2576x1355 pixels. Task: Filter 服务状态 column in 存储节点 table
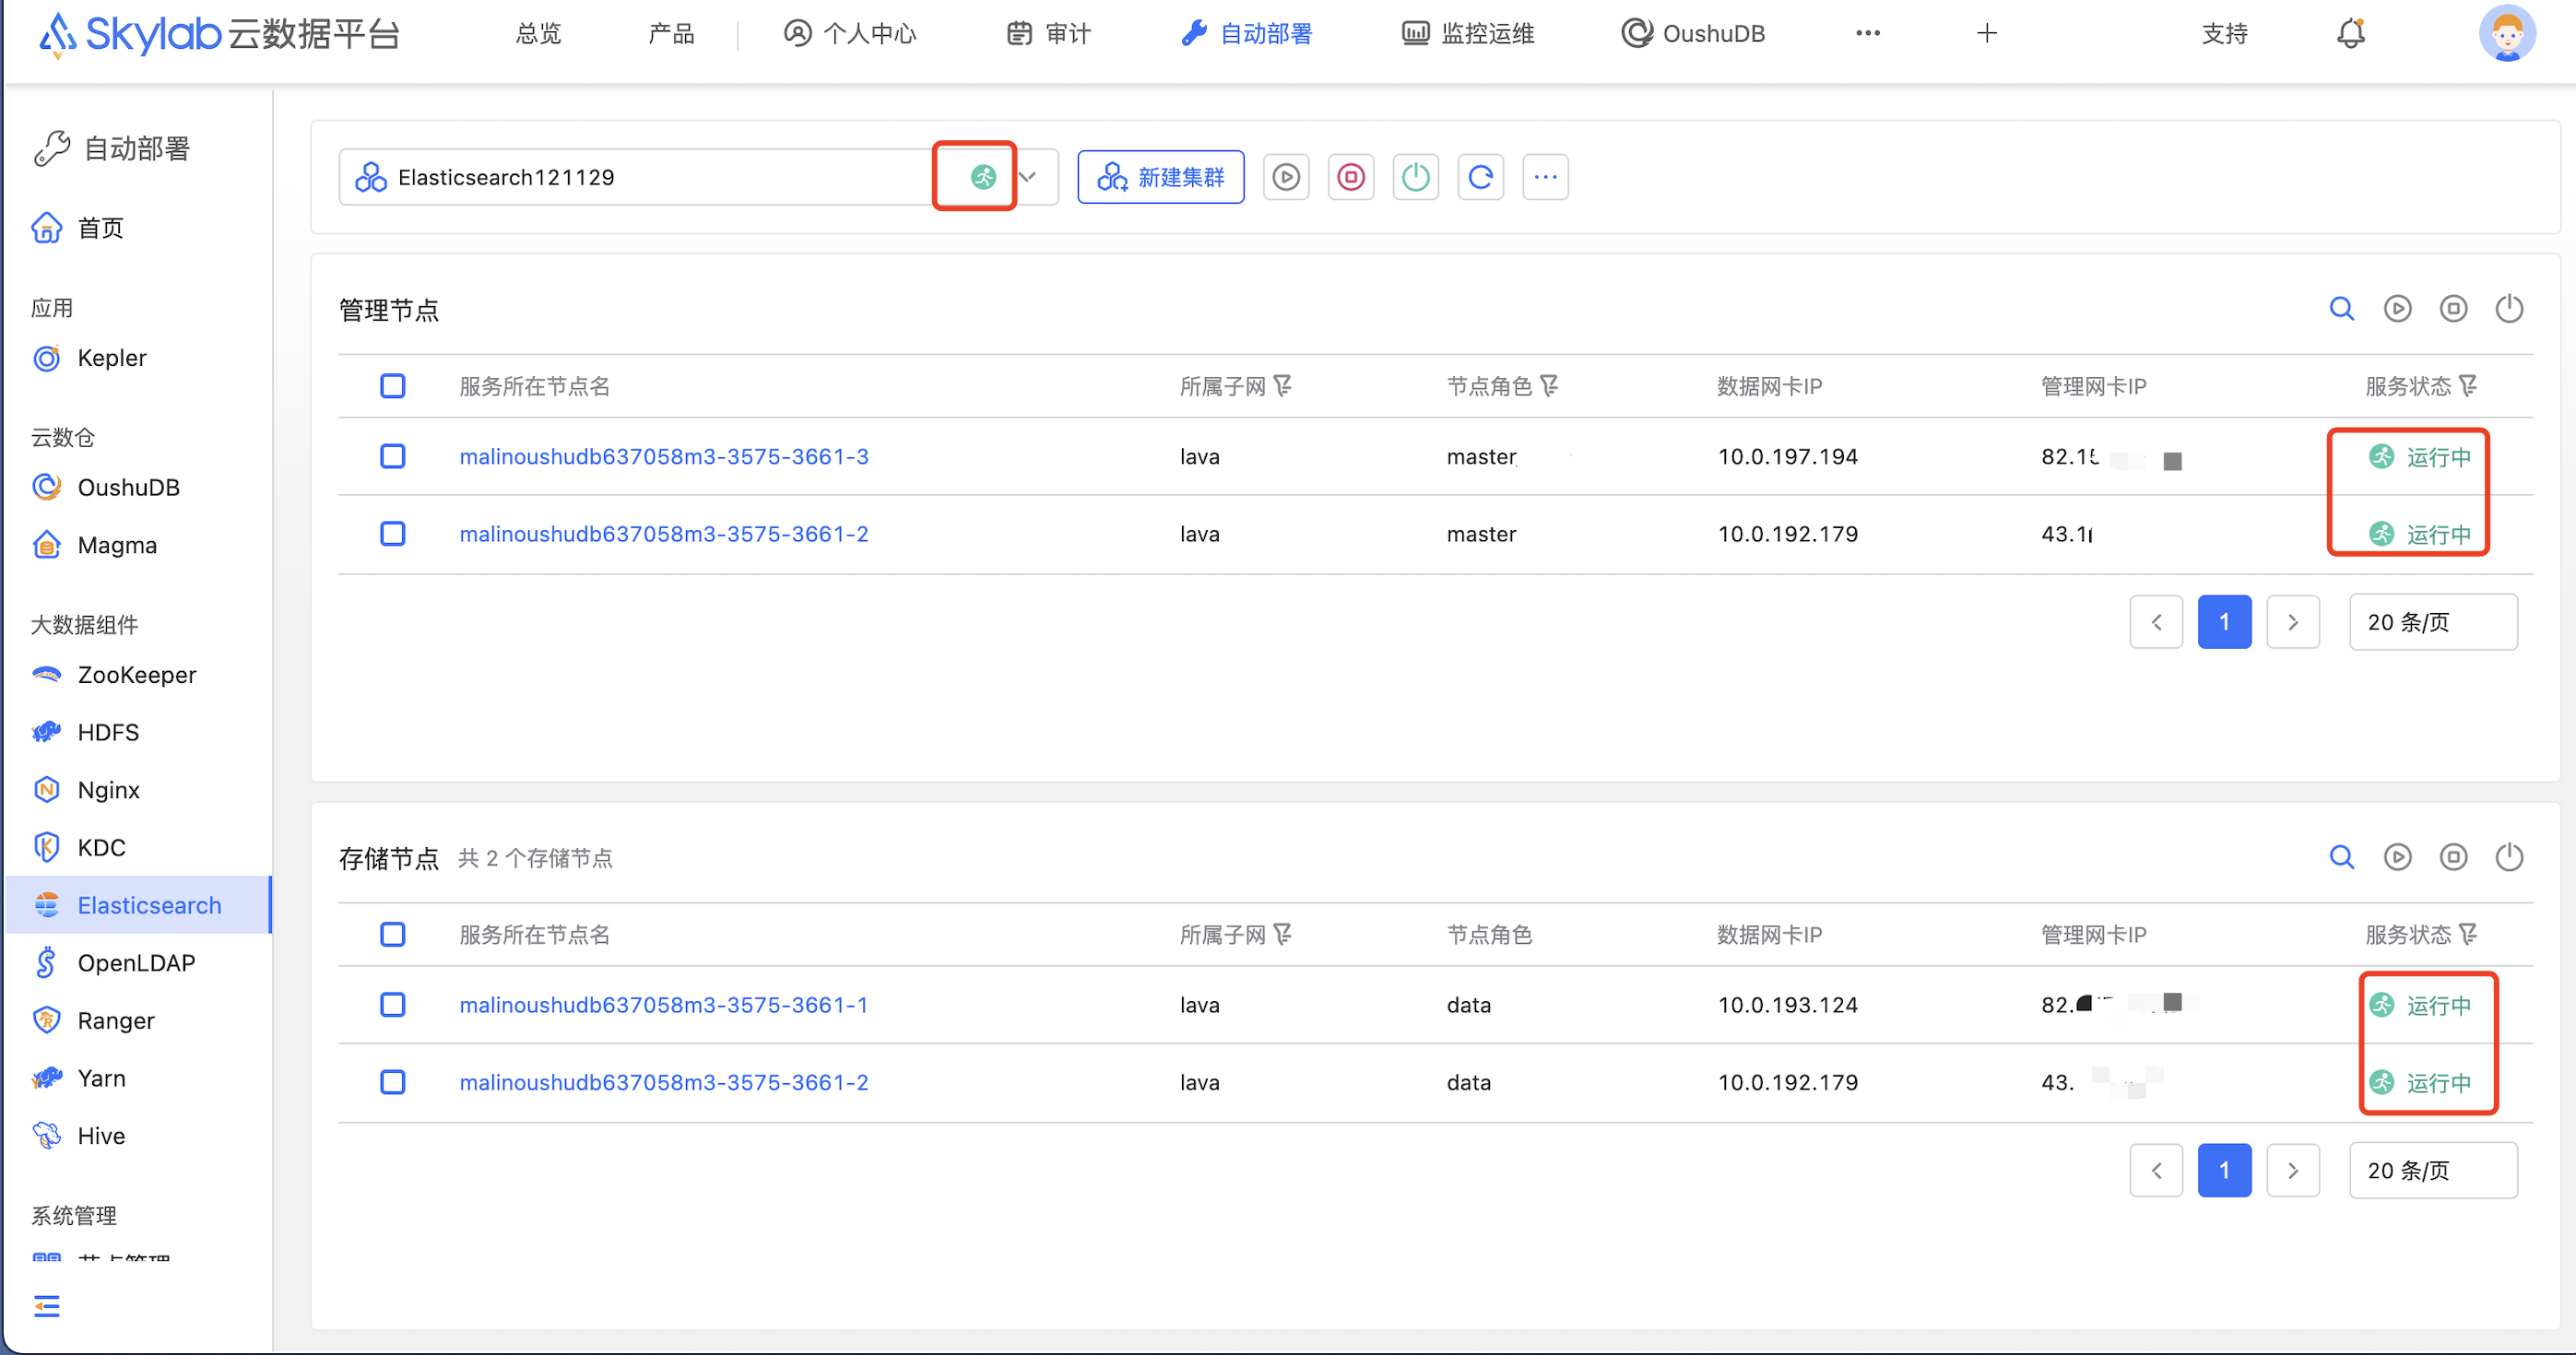point(2469,935)
